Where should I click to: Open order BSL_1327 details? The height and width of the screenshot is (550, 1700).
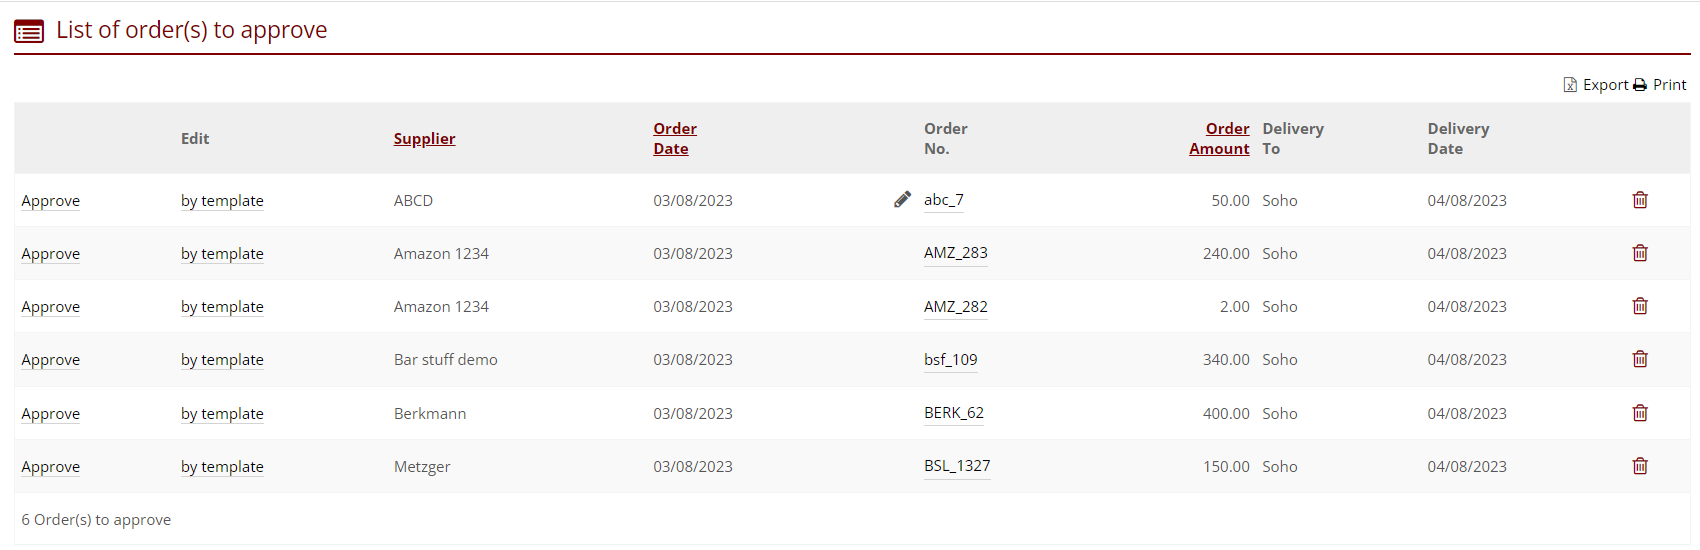coord(957,466)
